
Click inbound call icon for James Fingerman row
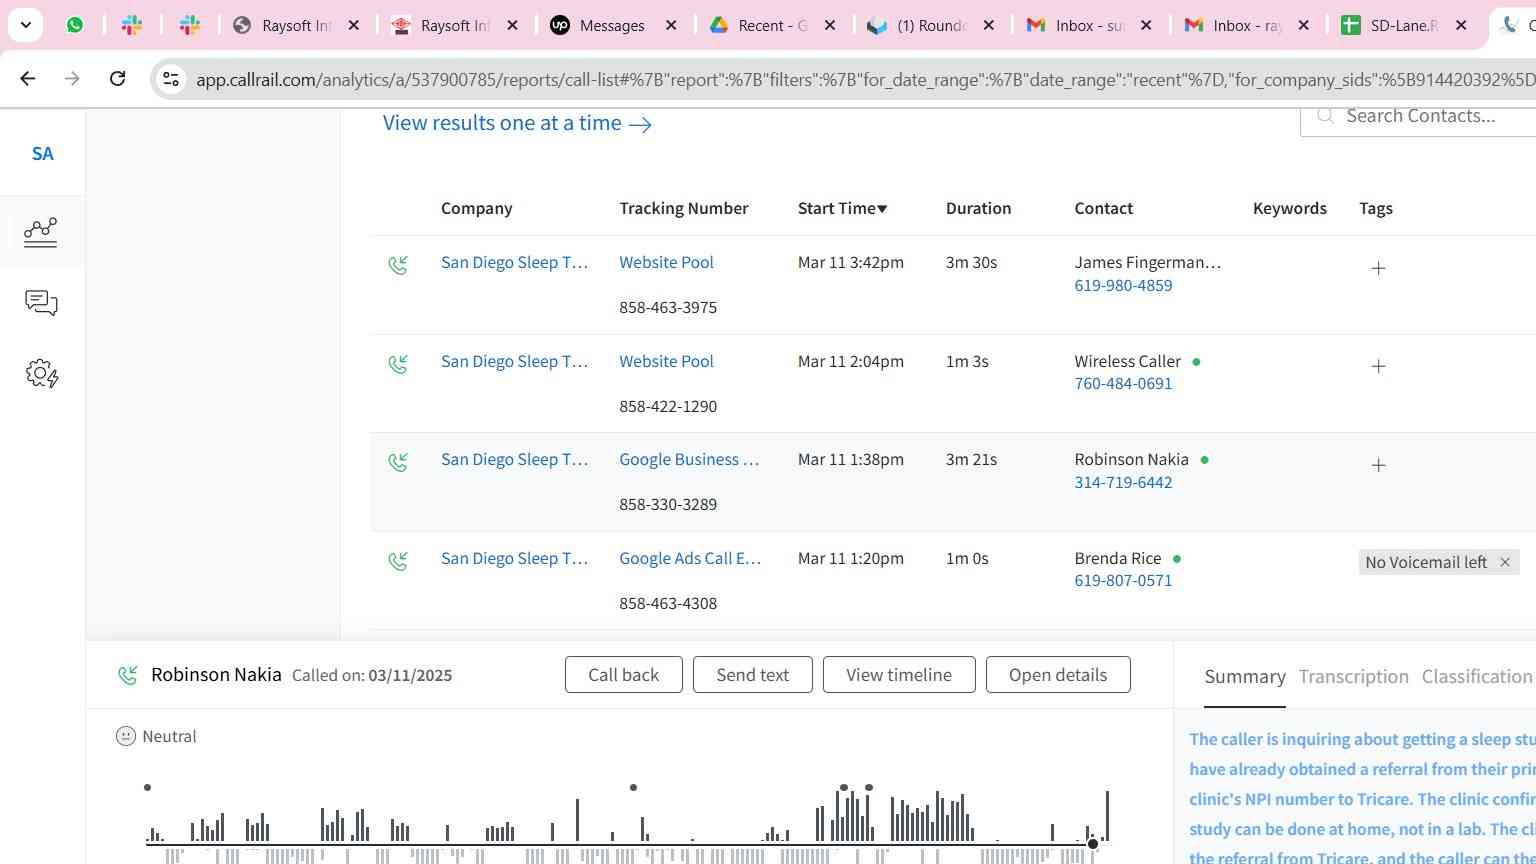pos(398,265)
